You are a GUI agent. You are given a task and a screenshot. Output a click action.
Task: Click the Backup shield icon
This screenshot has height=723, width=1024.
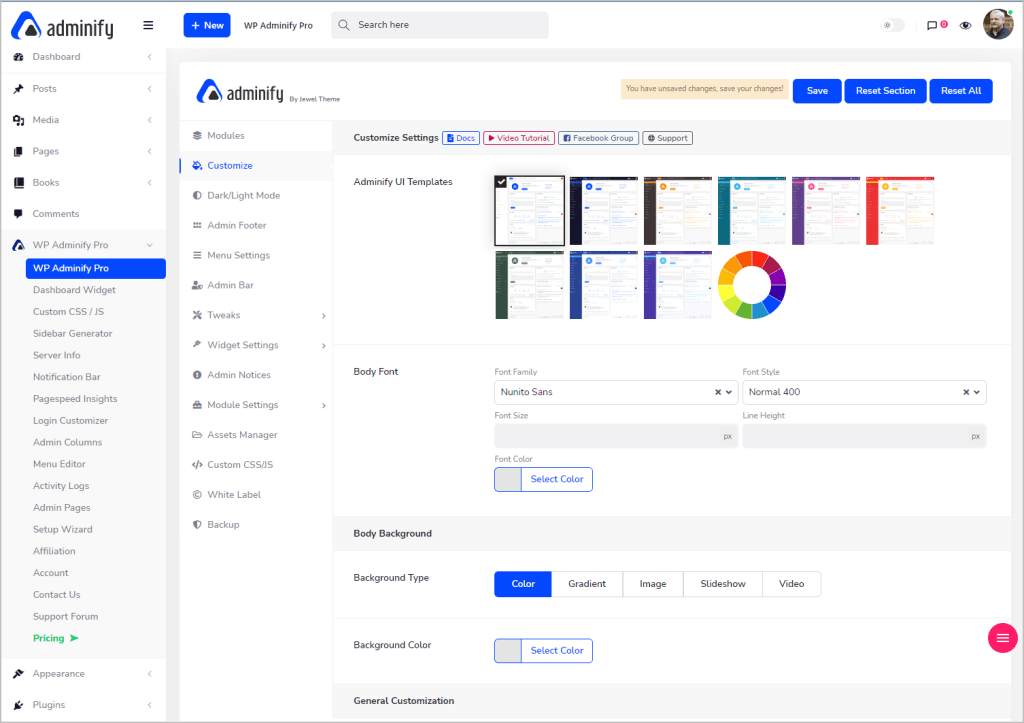tap(197, 524)
